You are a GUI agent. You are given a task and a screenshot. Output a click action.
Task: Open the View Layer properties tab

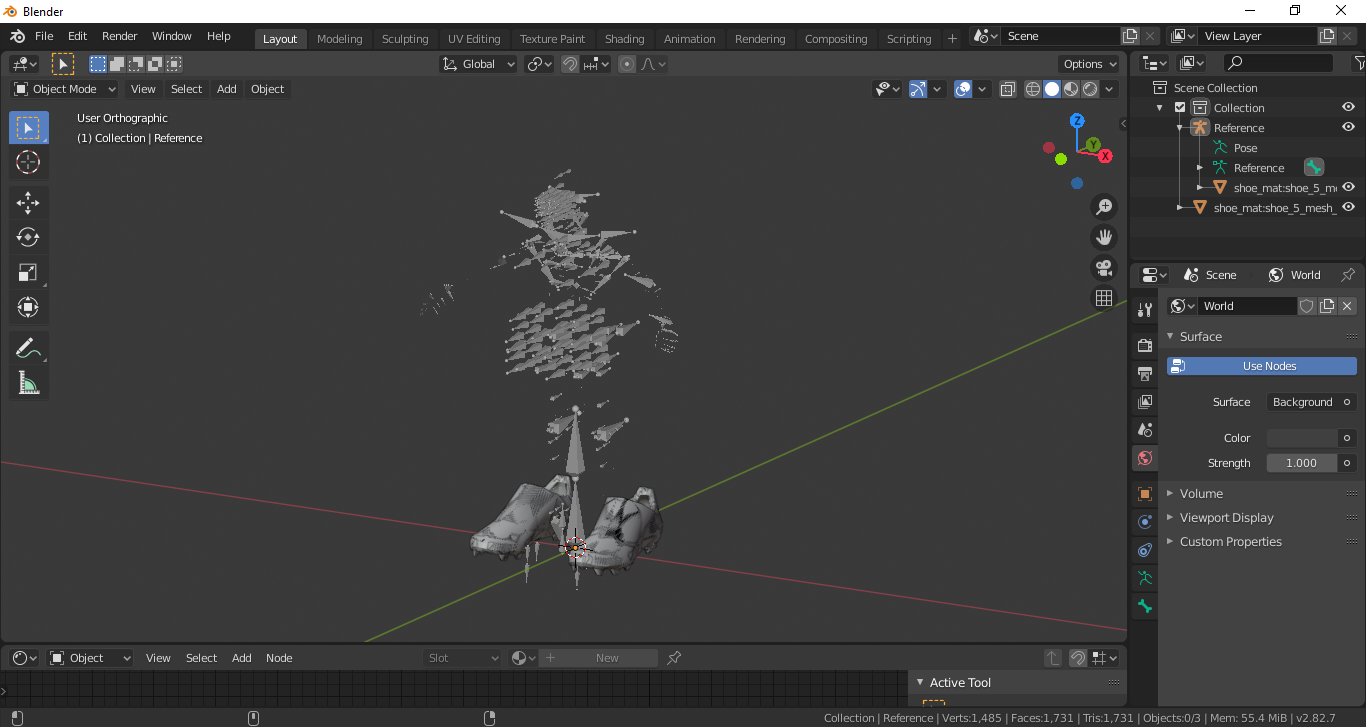click(x=1145, y=401)
